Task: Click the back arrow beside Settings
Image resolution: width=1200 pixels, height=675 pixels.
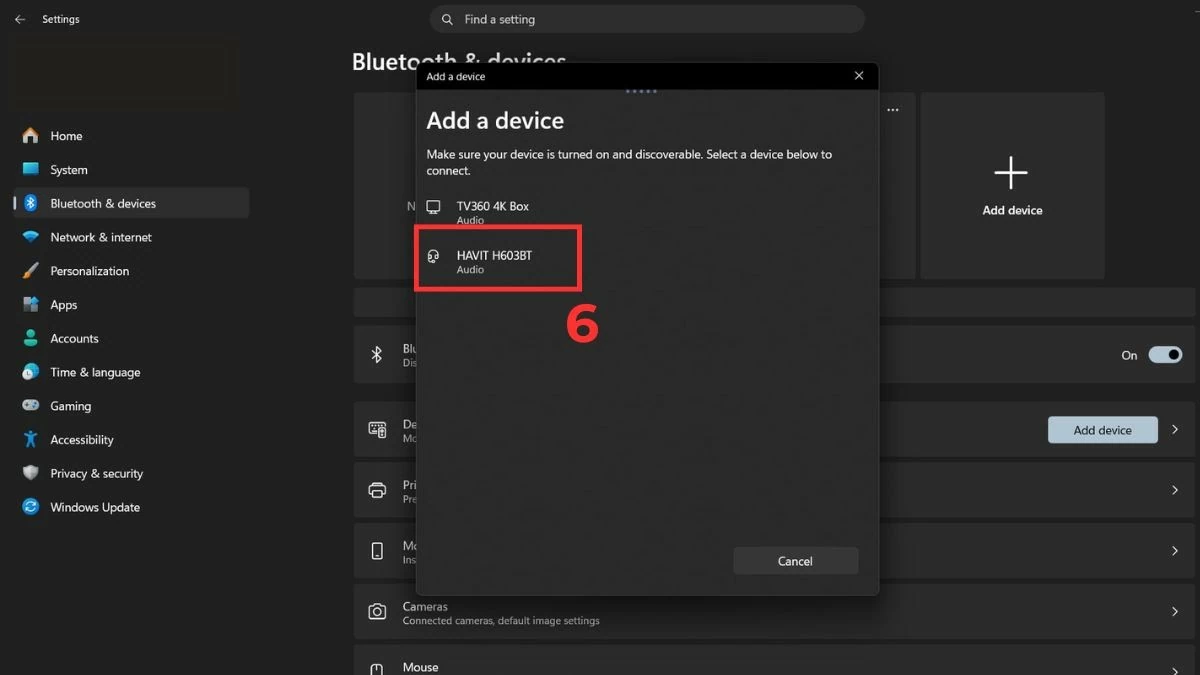Action: [20, 19]
